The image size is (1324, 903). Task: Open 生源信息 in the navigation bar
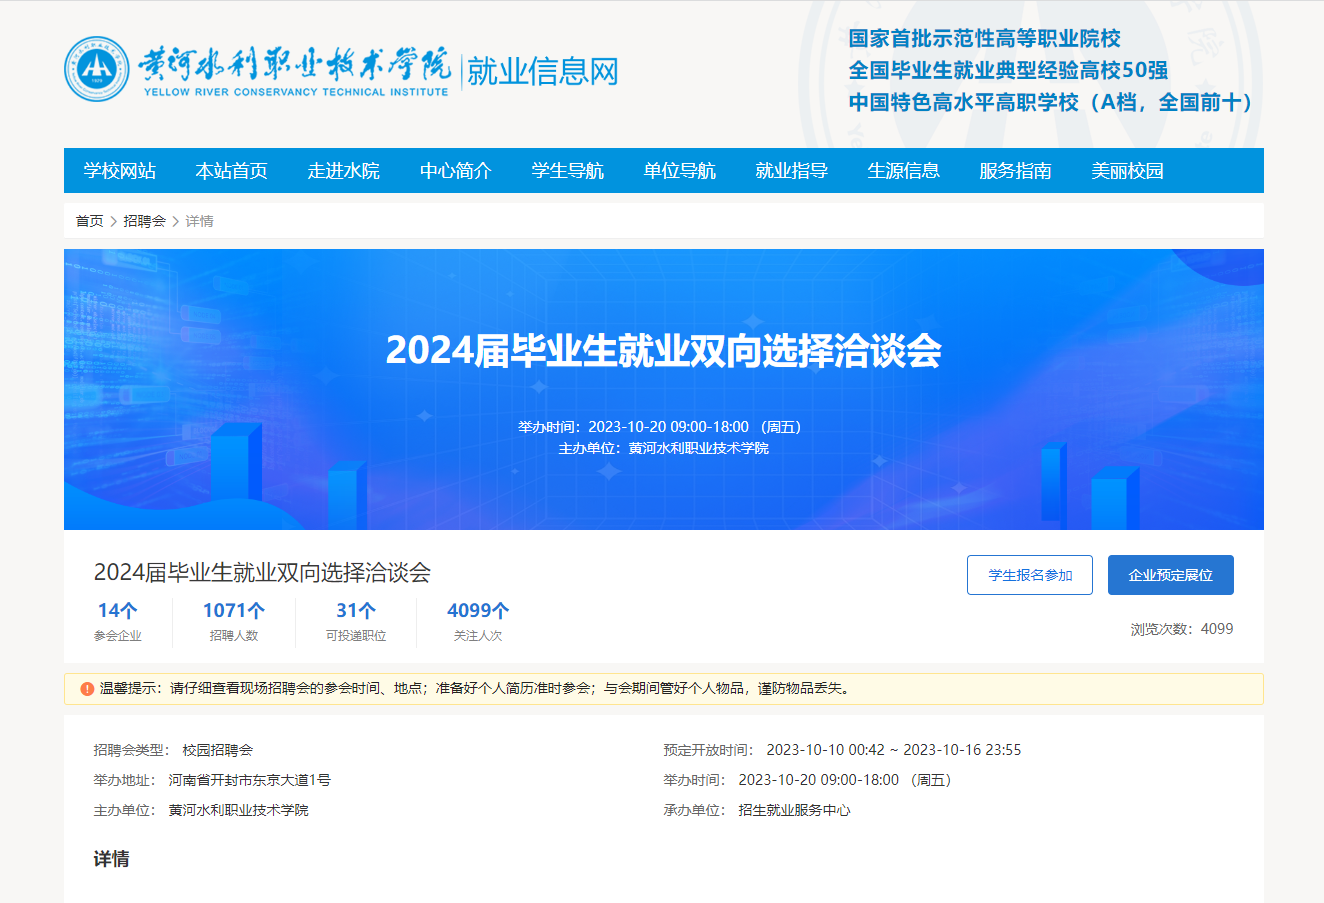904,171
